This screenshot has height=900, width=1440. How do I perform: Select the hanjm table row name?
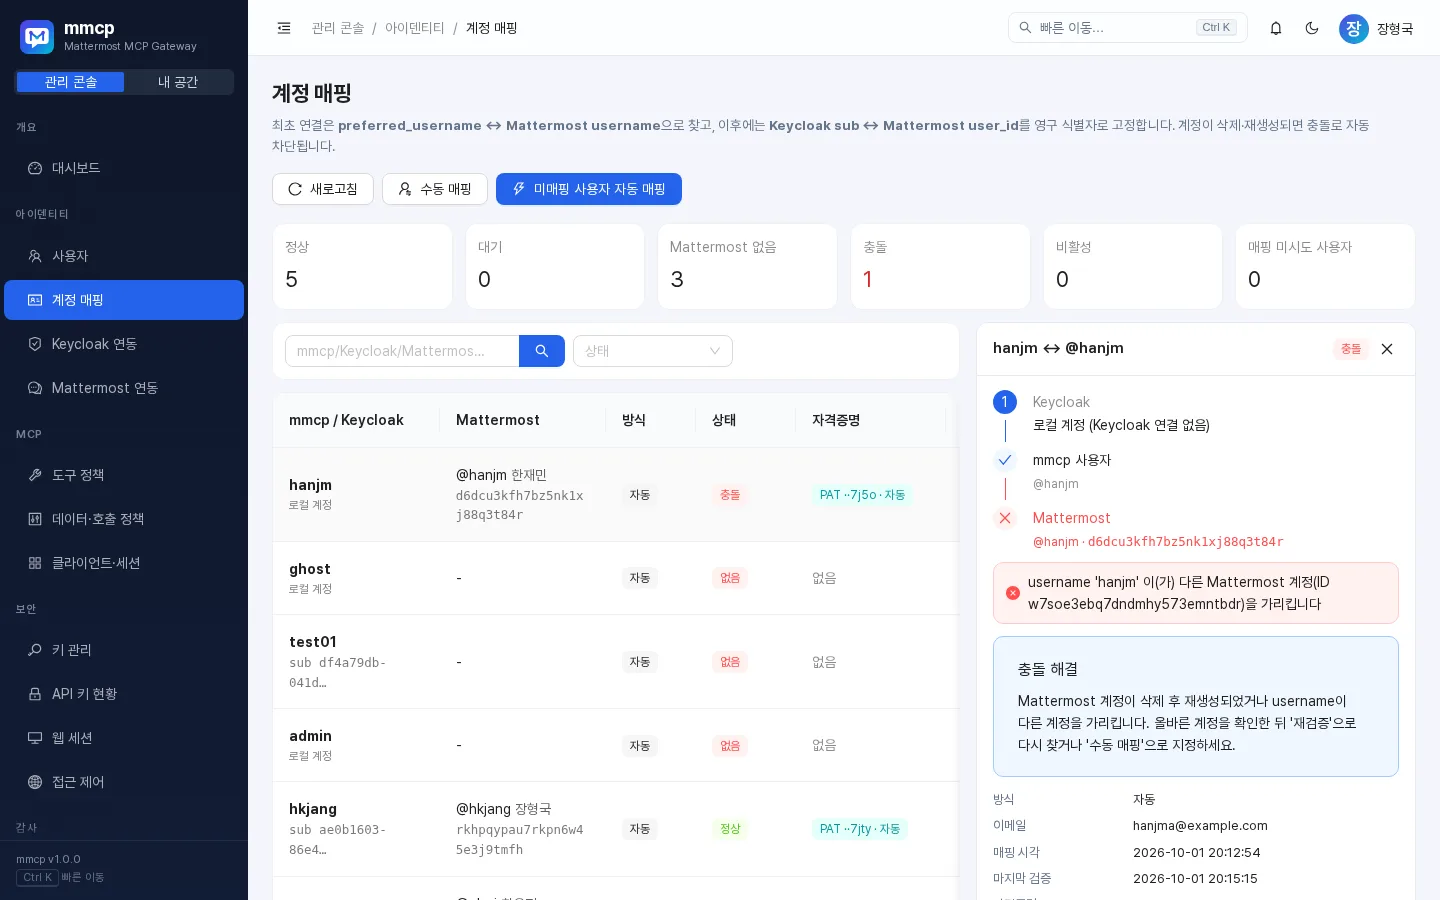tap(310, 485)
